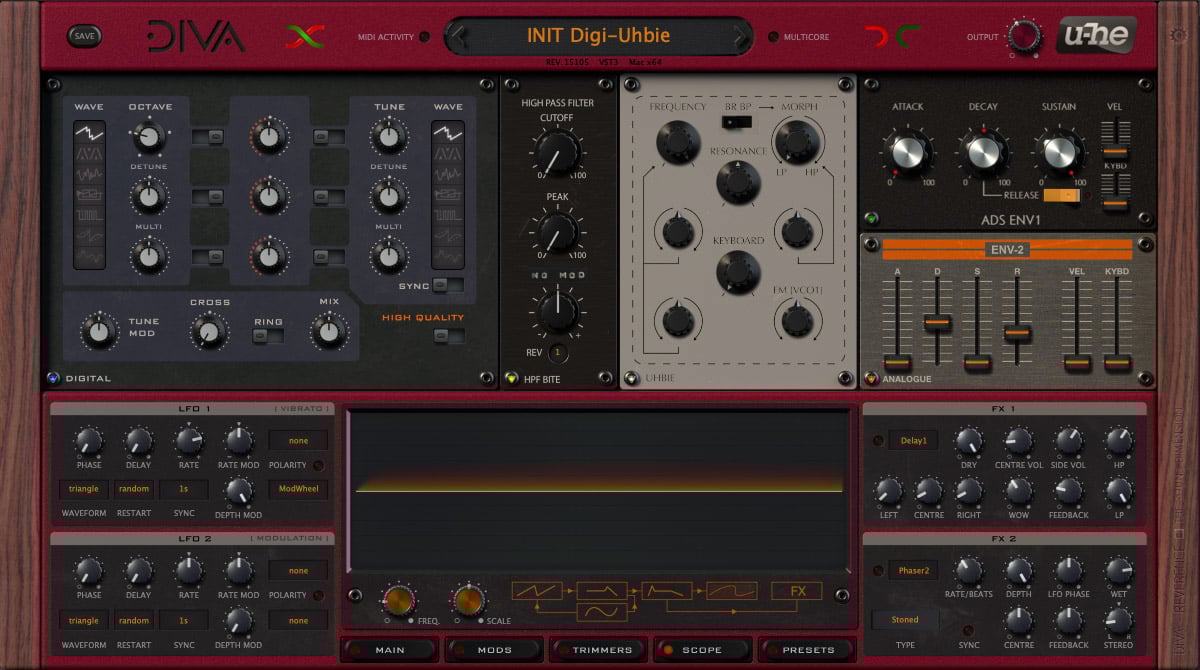Click the green redo arrow
This screenshot has height=670, width=1200.
click(x=909, y=37)
